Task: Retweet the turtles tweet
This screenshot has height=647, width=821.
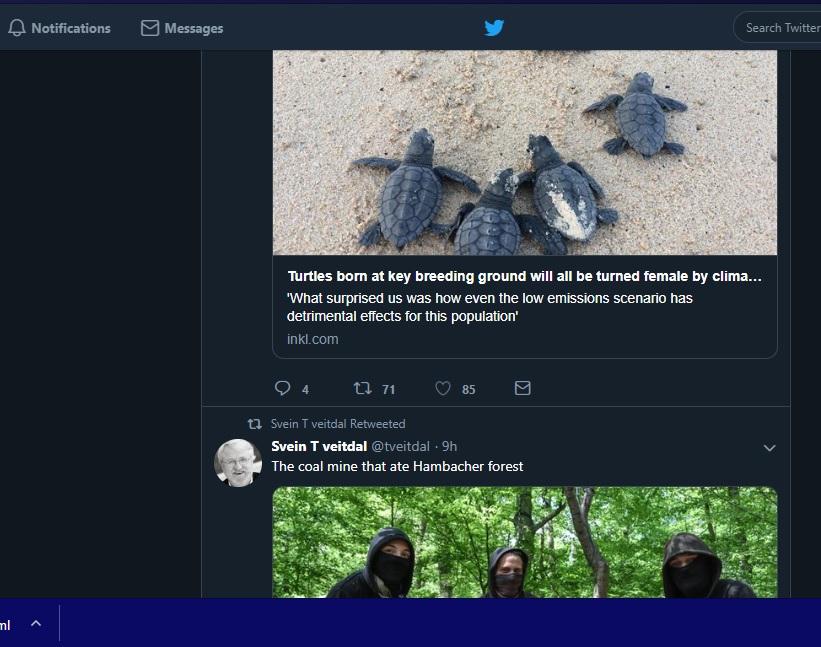Action: pyautogui.click(x=362, y=388)
